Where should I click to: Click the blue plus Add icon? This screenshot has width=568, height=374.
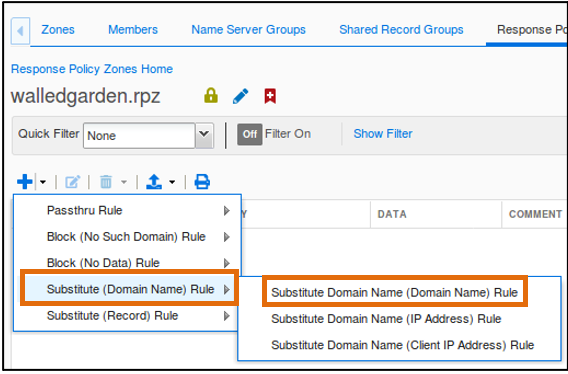pyautogui.click(x=25, y=182)
